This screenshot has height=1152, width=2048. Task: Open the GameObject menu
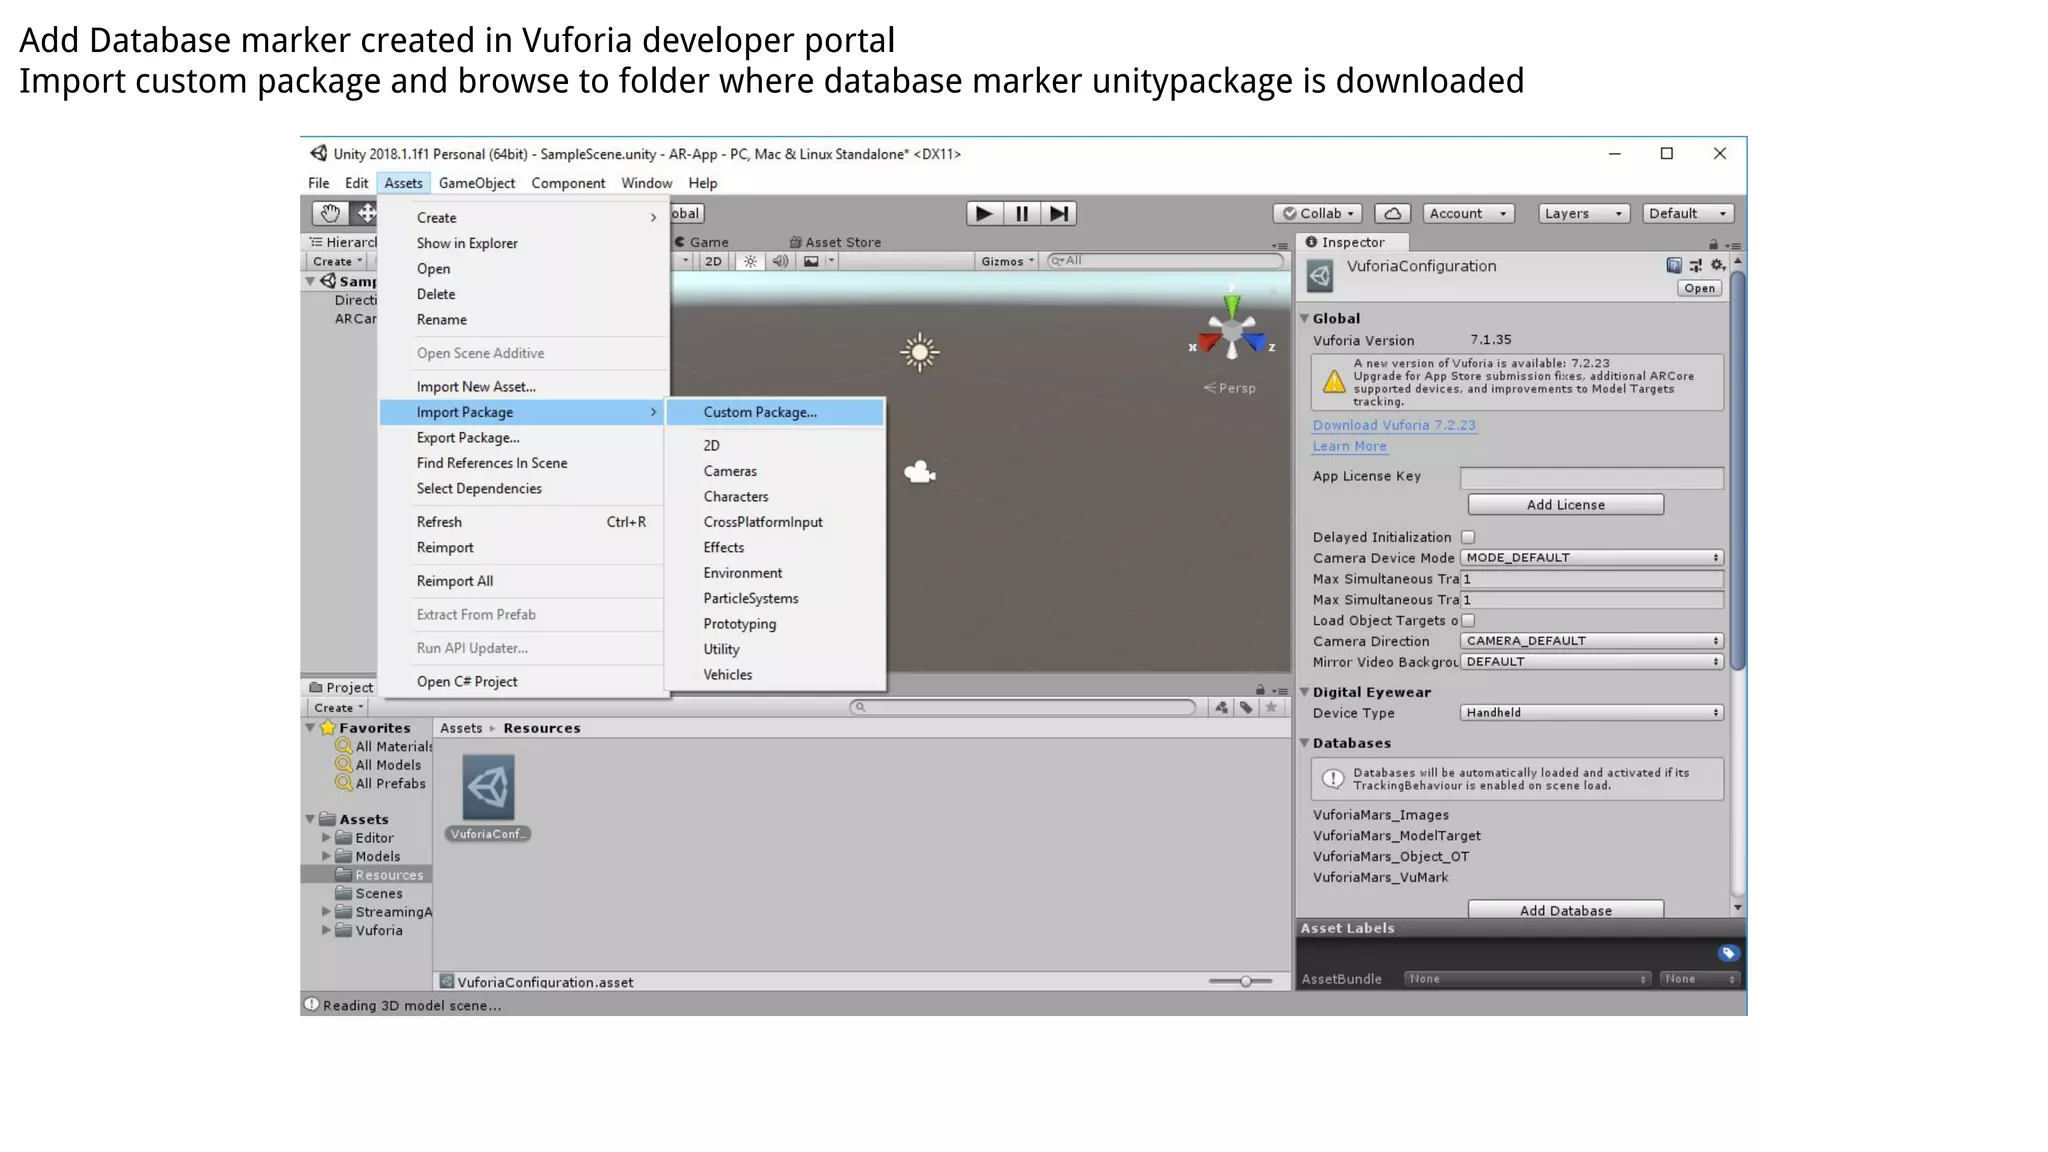477,183
